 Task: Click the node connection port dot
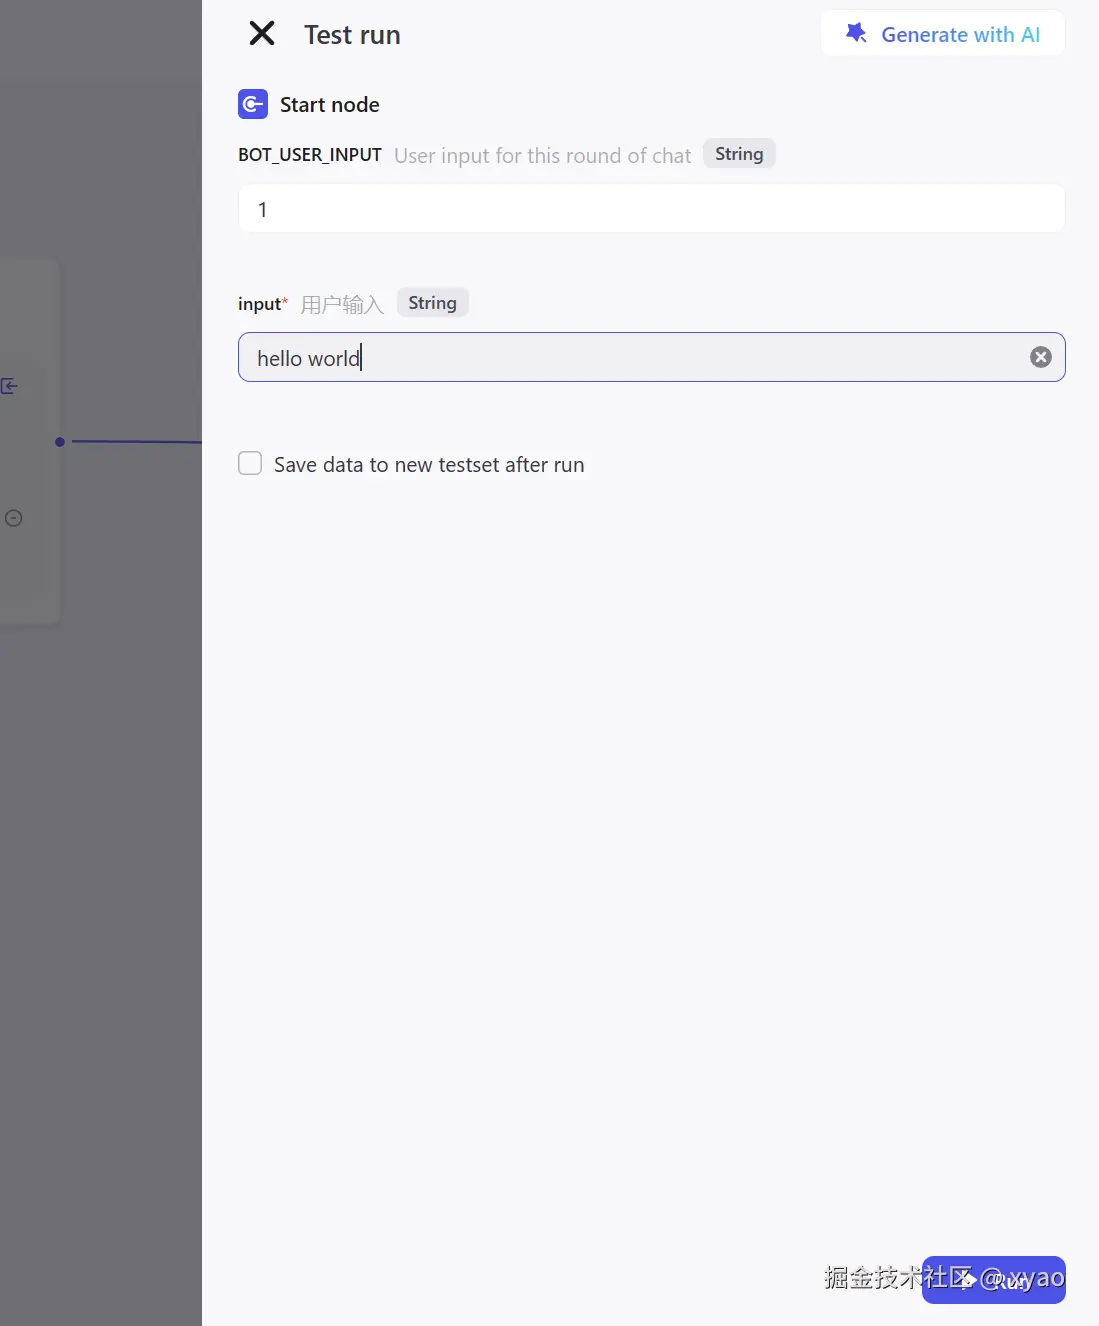60,442
